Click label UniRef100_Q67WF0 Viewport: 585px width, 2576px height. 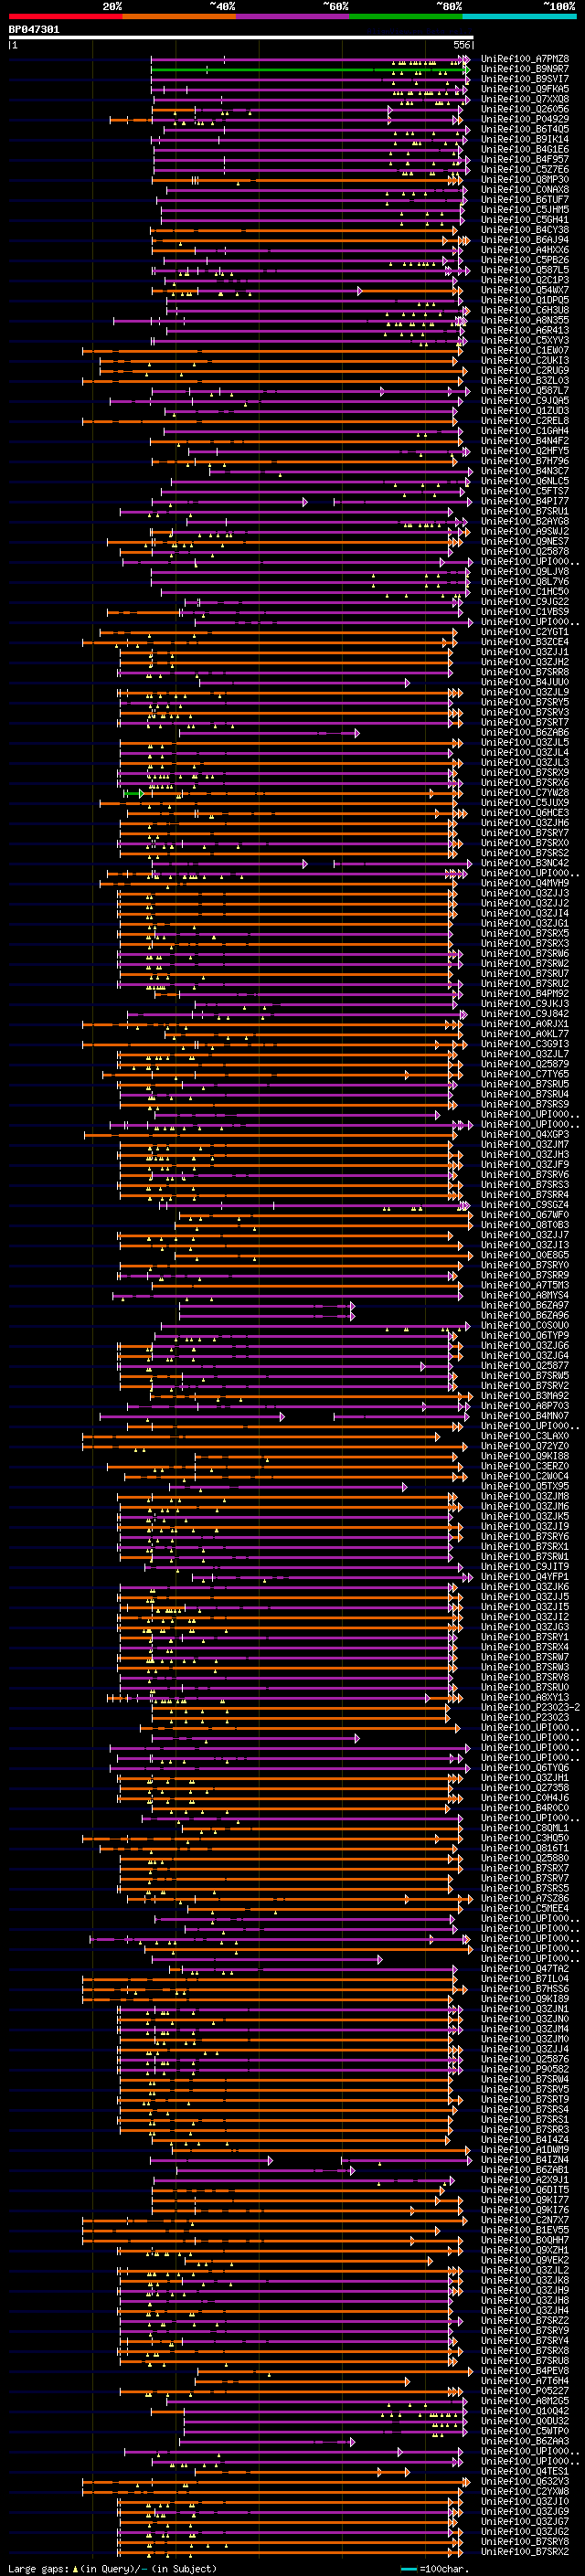tap(525, 1214)
